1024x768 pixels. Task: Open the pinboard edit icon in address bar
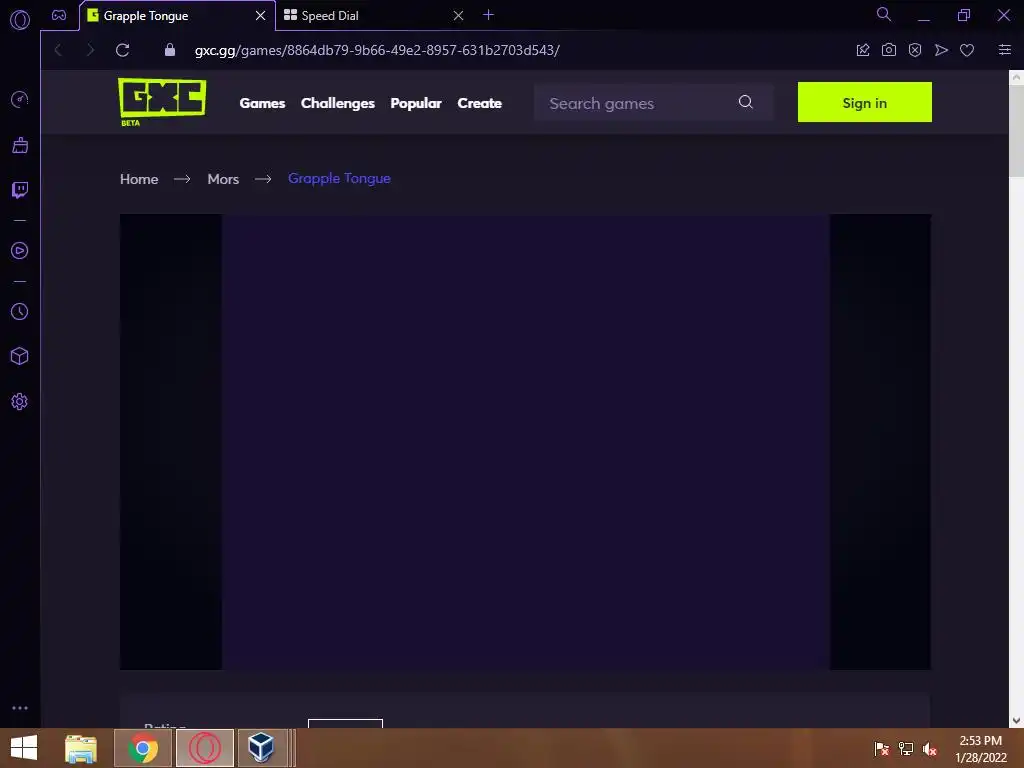pyautogui.click(x=863, y=50)
